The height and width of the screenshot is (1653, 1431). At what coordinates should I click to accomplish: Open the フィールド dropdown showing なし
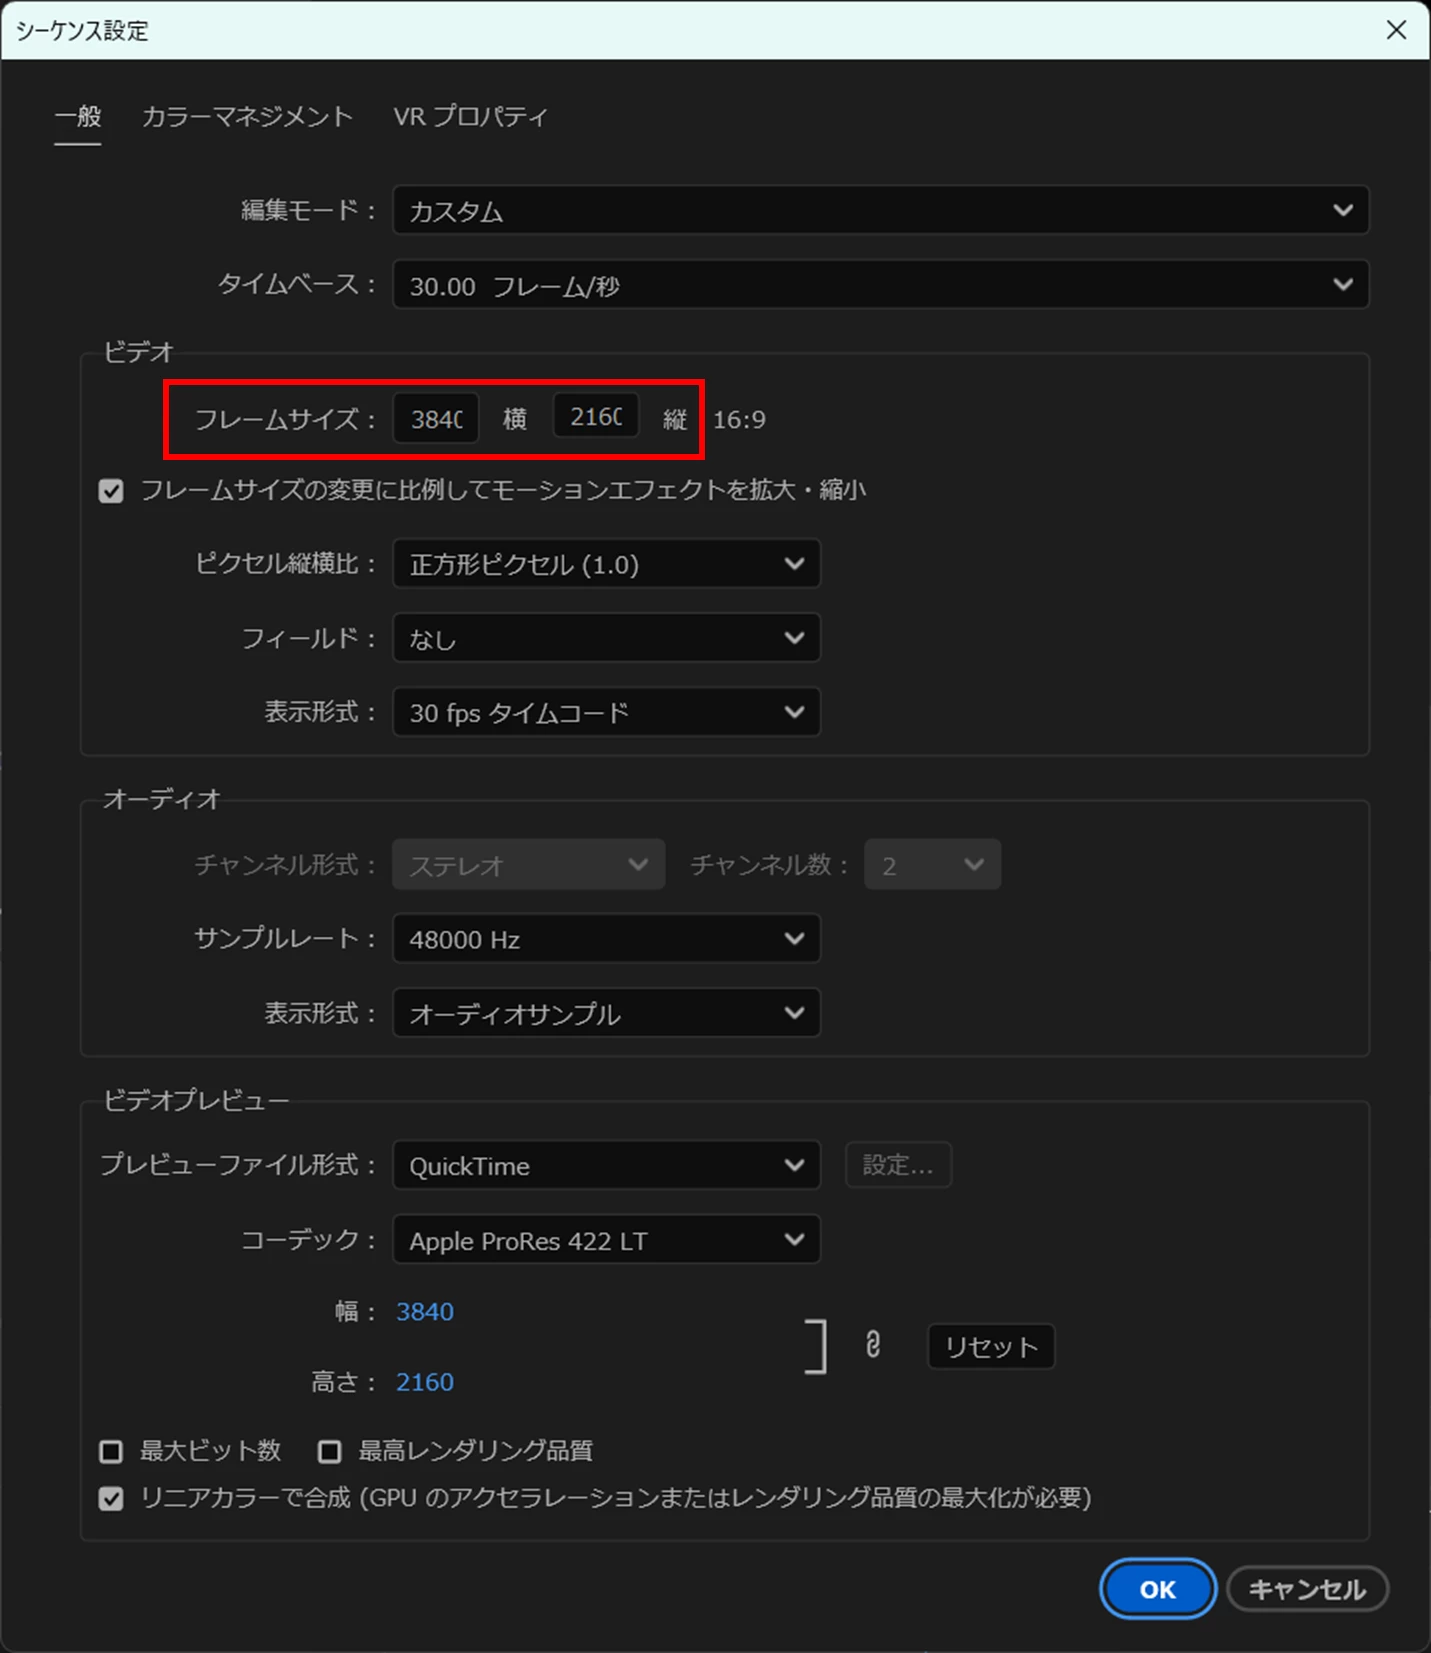click(606, 638)
